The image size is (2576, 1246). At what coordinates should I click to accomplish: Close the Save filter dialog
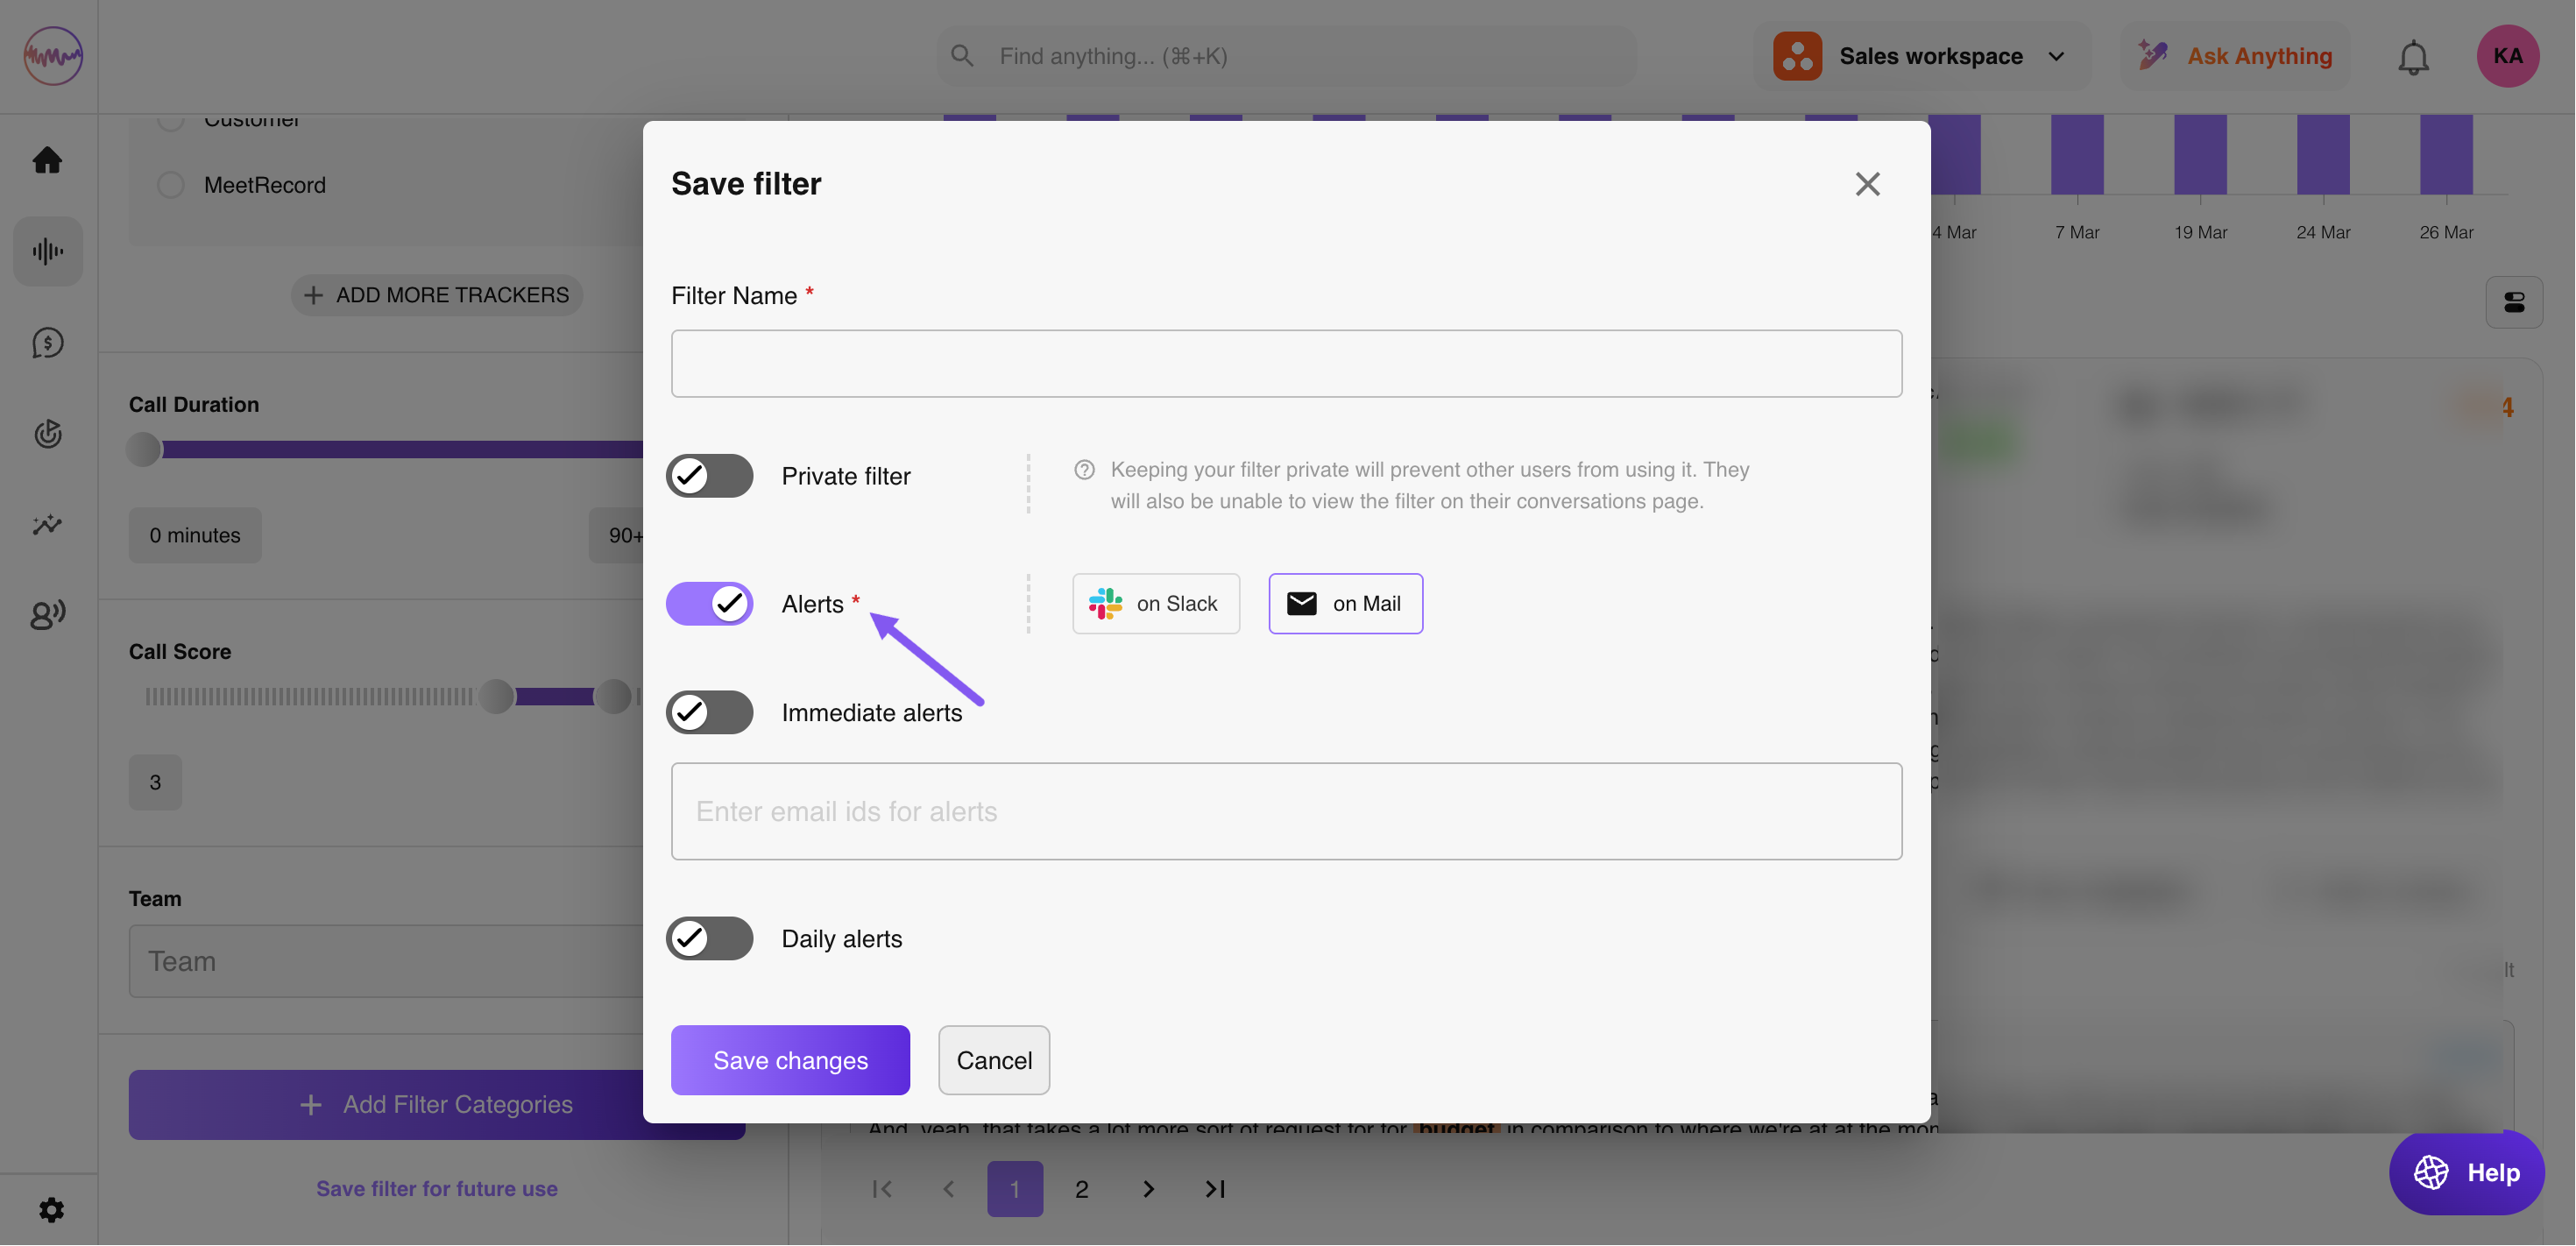pos(1867,184)
